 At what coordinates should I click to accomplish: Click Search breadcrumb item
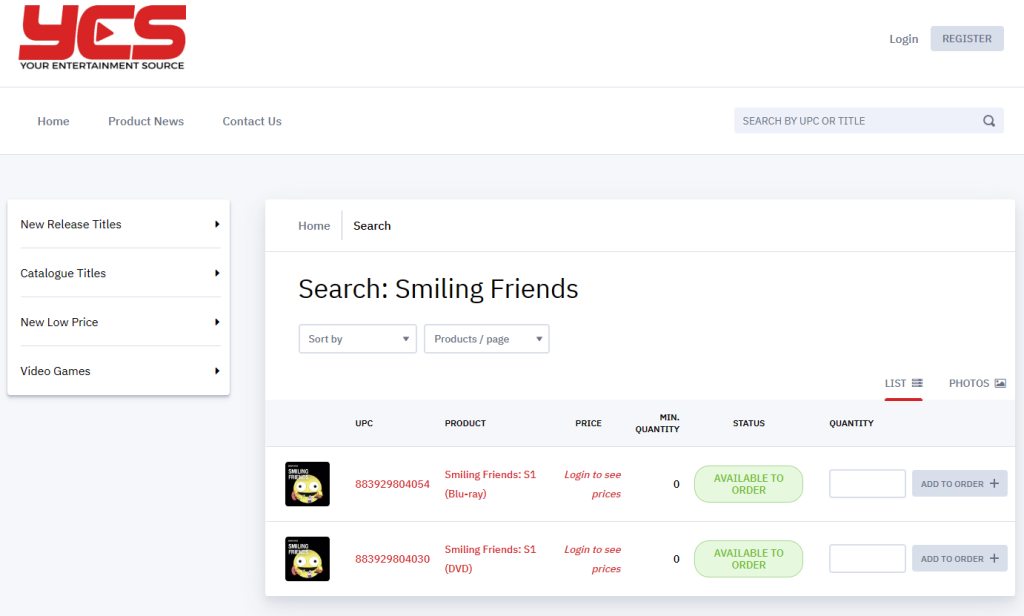(372, 225)
